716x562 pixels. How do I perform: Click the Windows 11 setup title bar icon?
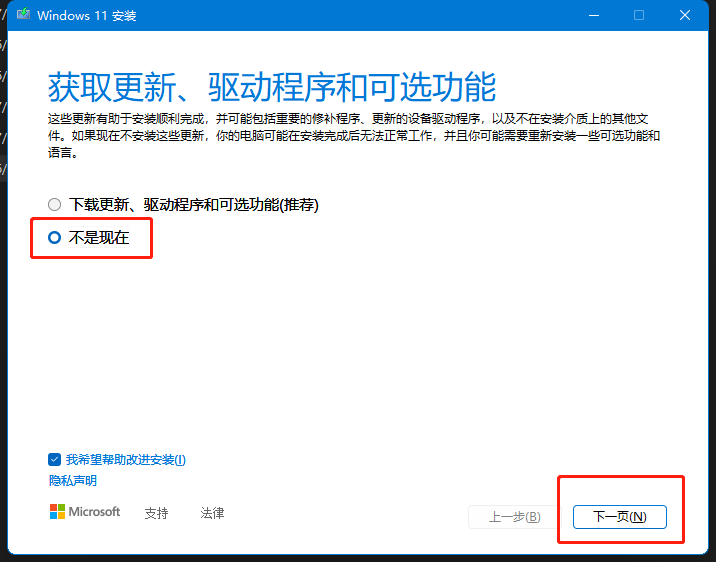click(23, 15)
